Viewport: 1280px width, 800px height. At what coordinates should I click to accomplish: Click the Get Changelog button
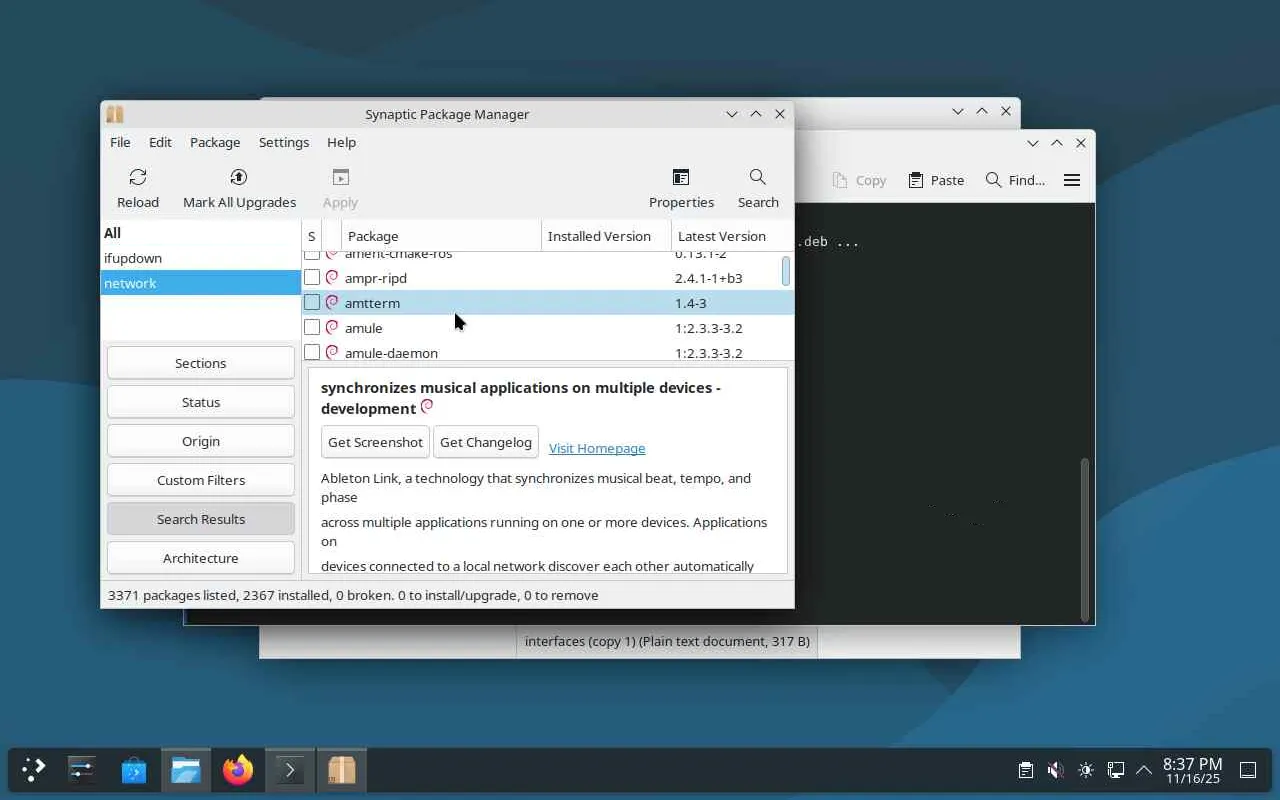click(x=486, y=442)
